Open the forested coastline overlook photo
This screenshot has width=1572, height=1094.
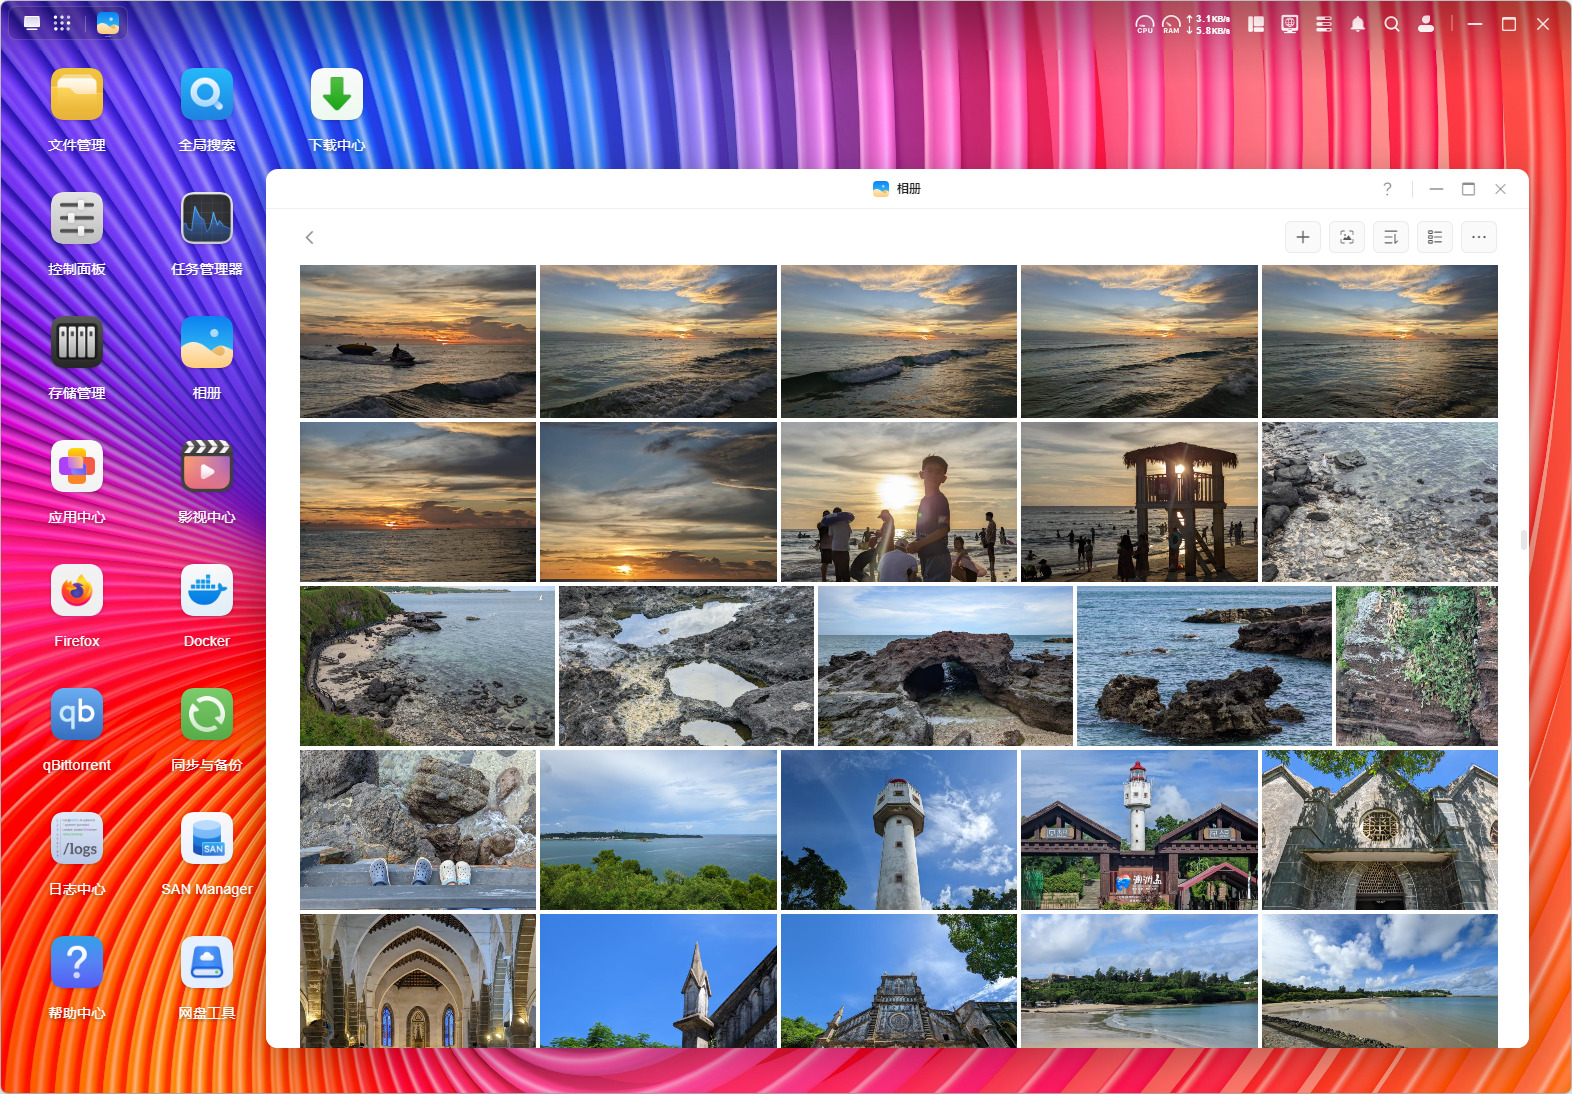coord(658,830)
